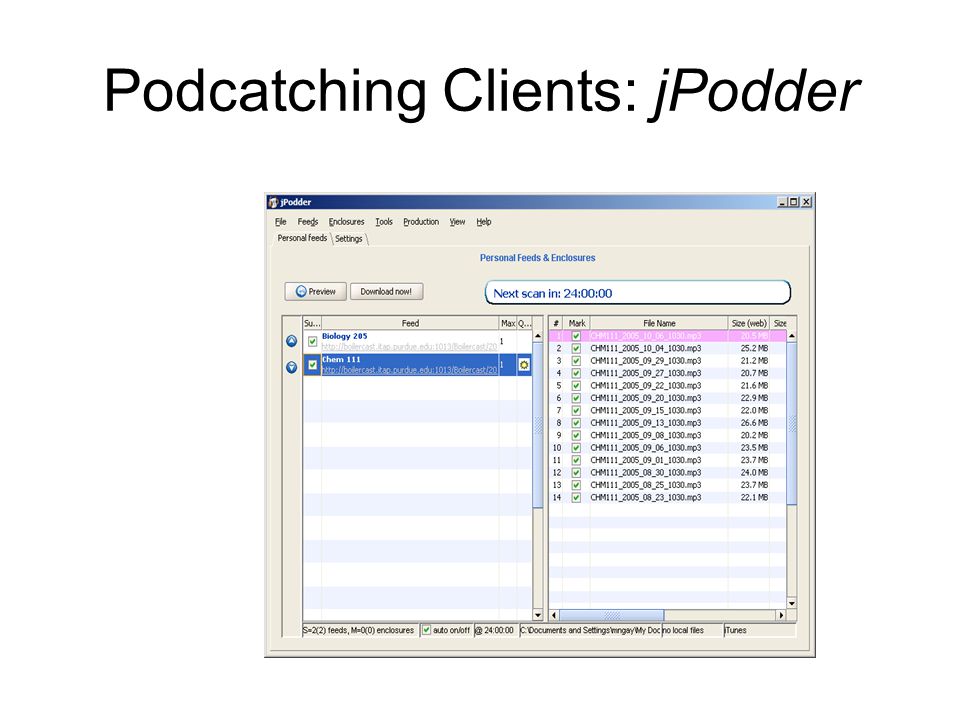This screenshot has height=720, width=960.
Task: Click the Documents and Settings path status entry
Action: [590, 630]
